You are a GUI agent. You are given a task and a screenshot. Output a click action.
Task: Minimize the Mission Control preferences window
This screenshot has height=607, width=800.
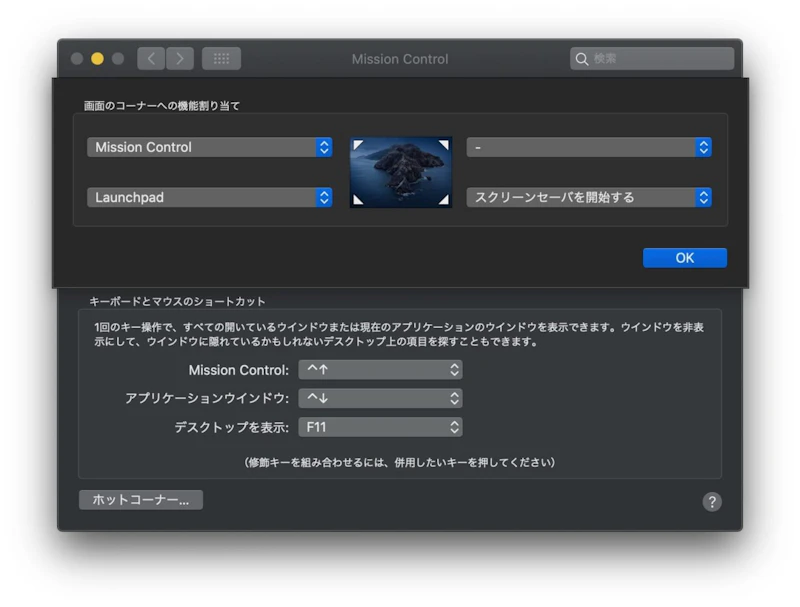pyautogui.click(x=96, y=58)
